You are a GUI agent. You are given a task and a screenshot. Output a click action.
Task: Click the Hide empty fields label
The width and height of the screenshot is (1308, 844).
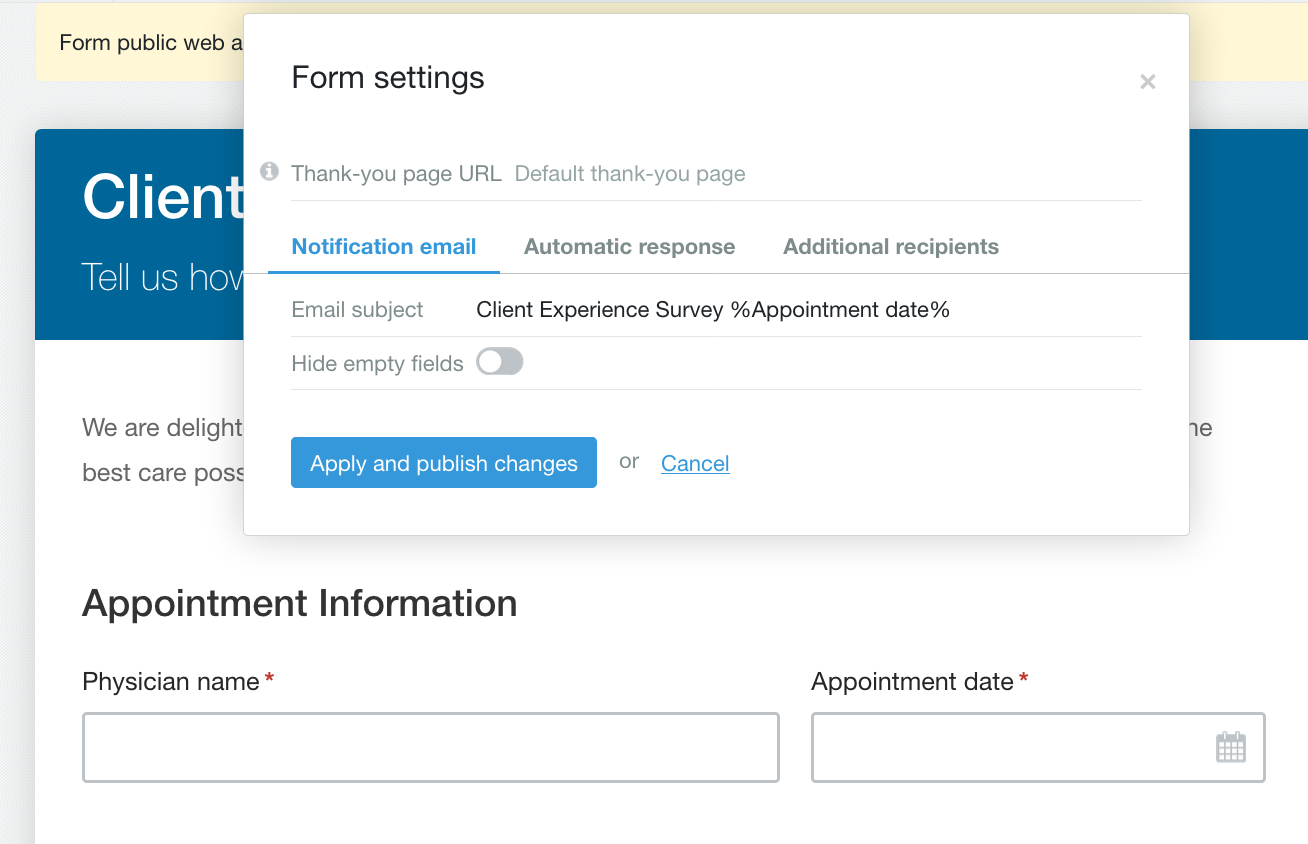click(377, 363)
